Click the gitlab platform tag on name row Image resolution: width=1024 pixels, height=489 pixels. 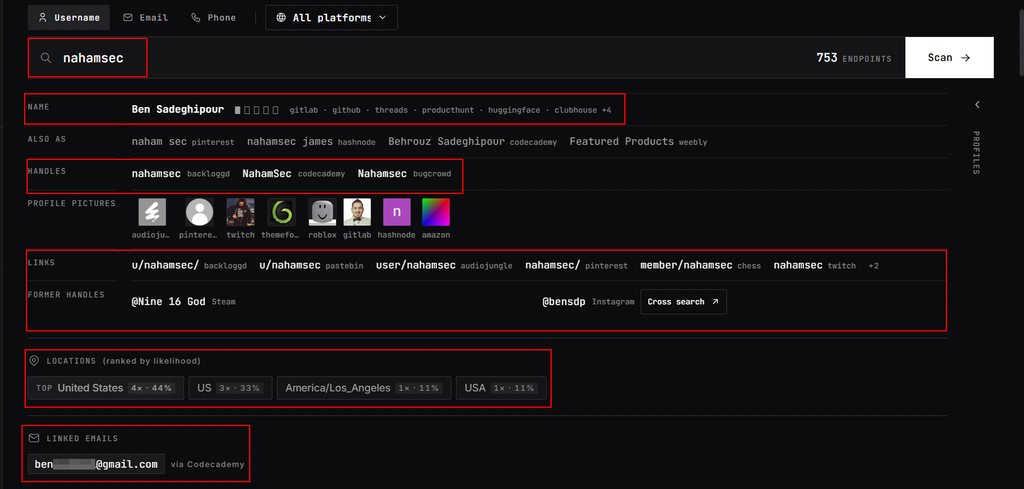tap(304, 110)
